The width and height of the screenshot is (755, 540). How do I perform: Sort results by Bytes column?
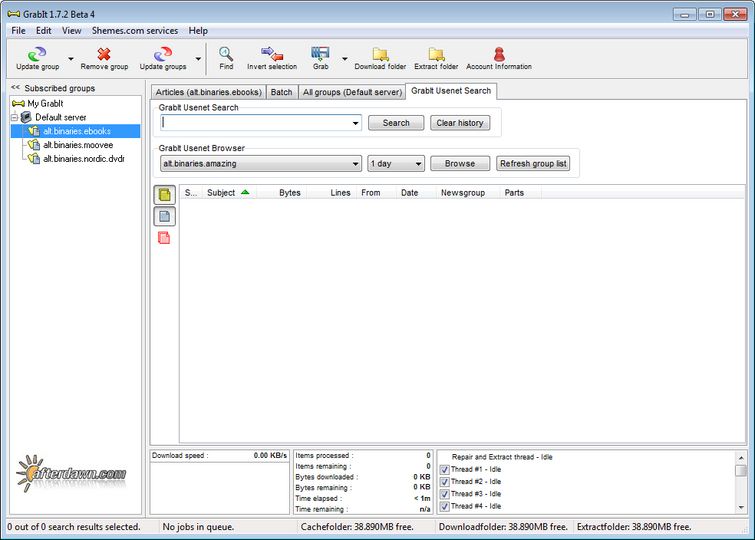pos(282,193)
